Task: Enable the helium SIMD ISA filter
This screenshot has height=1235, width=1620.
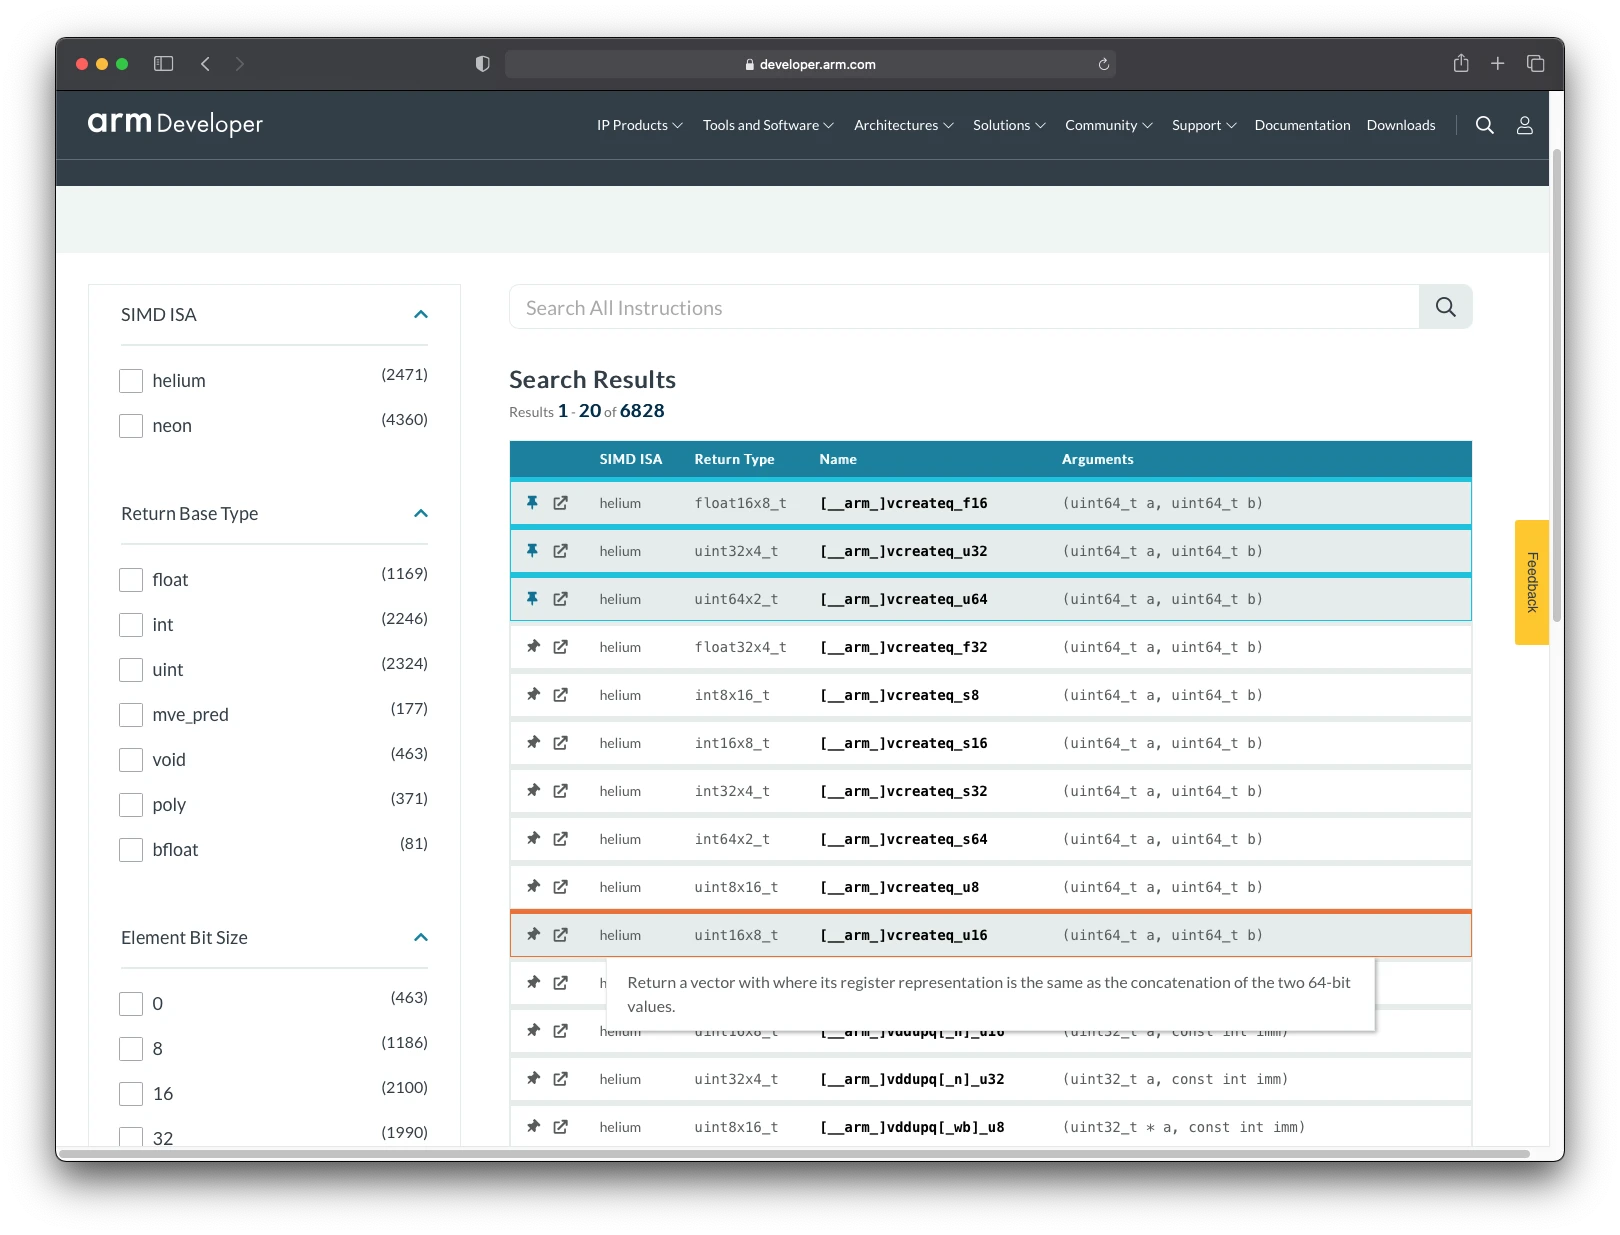Action: click(x=131, y=381)
